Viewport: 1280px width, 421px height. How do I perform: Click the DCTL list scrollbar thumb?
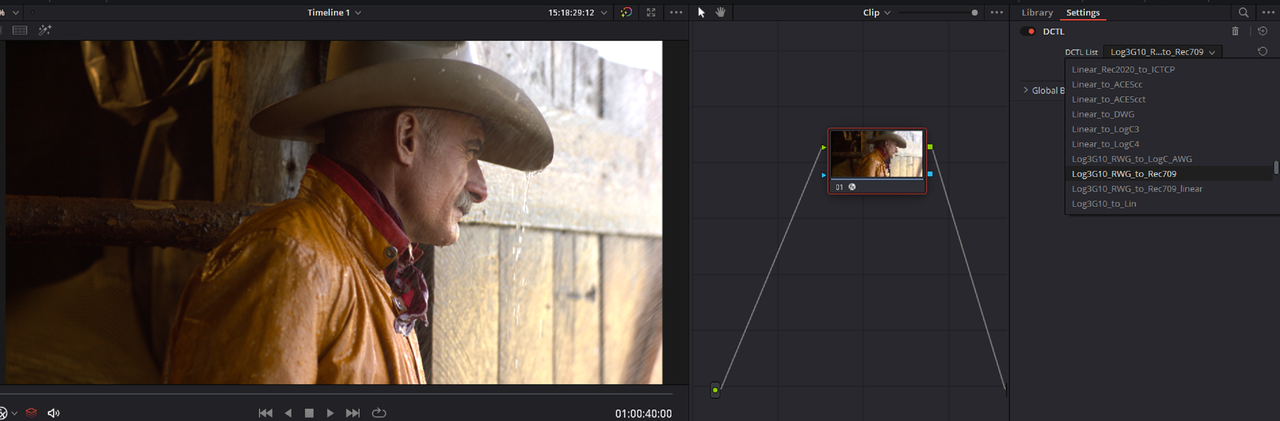(x=1275, y=167)
